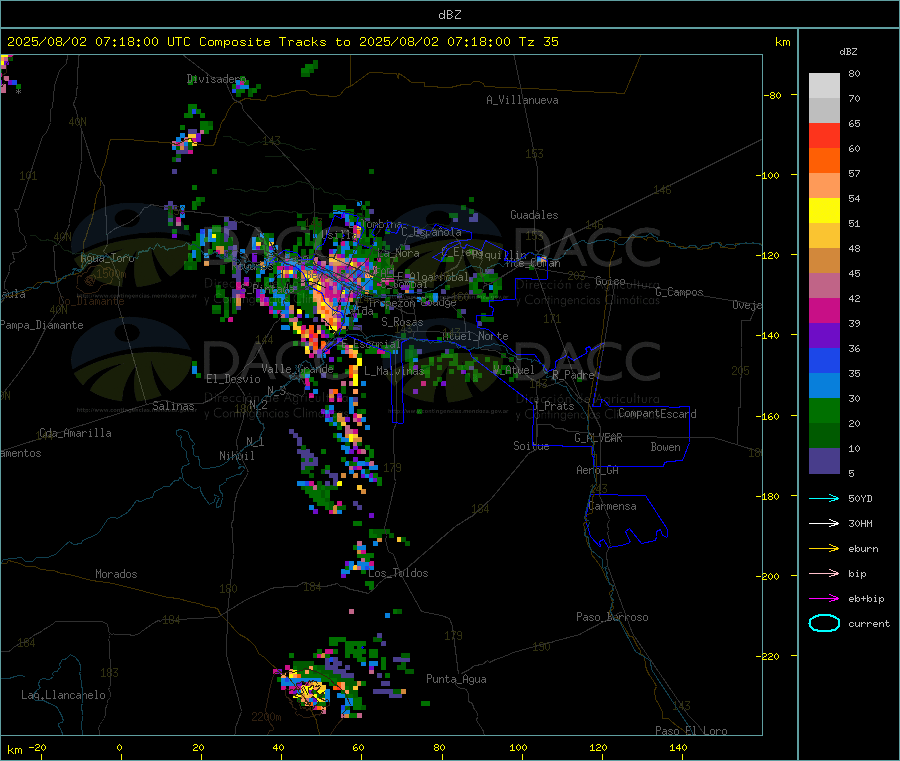Screen dimensions: 900x761
Task: Click the dBZ title at the top
Action: pos(449,15)
